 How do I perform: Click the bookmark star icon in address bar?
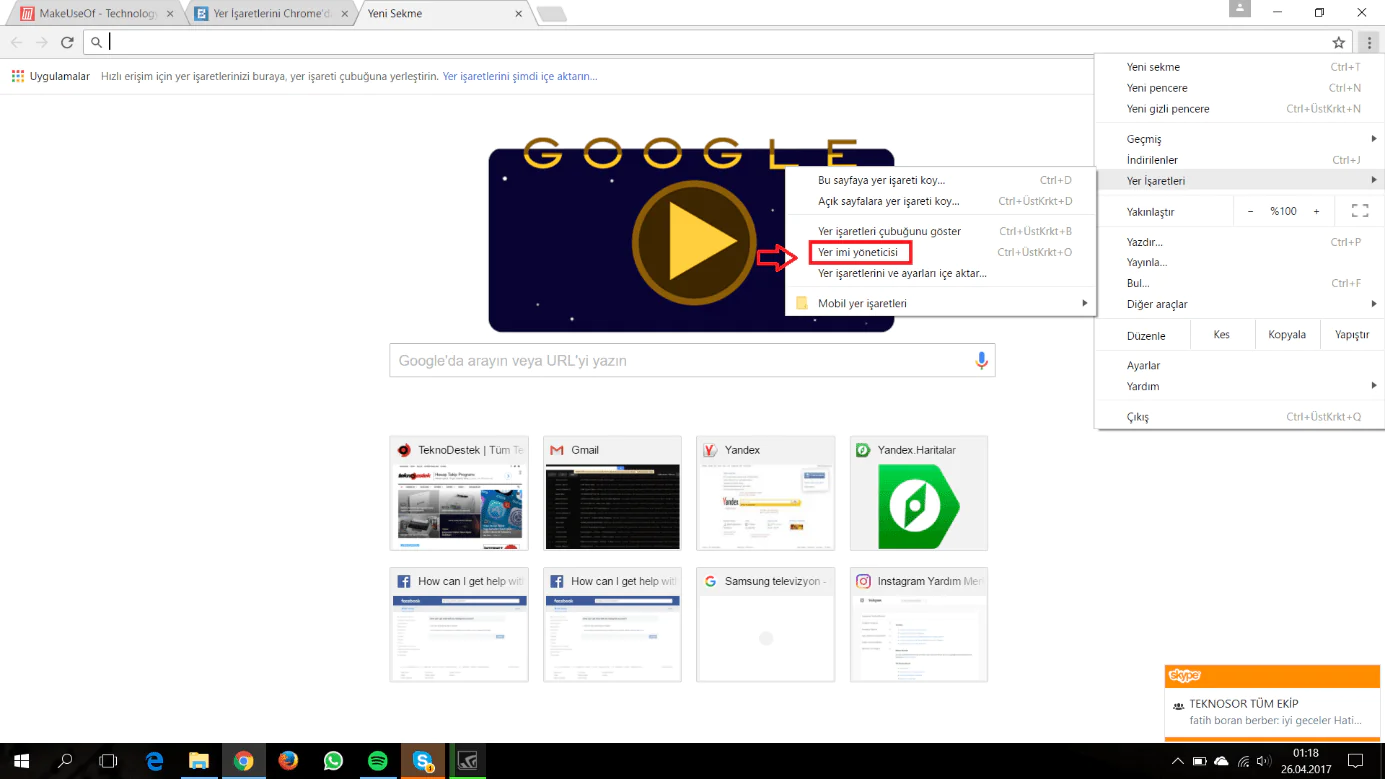pos(1338,42)
